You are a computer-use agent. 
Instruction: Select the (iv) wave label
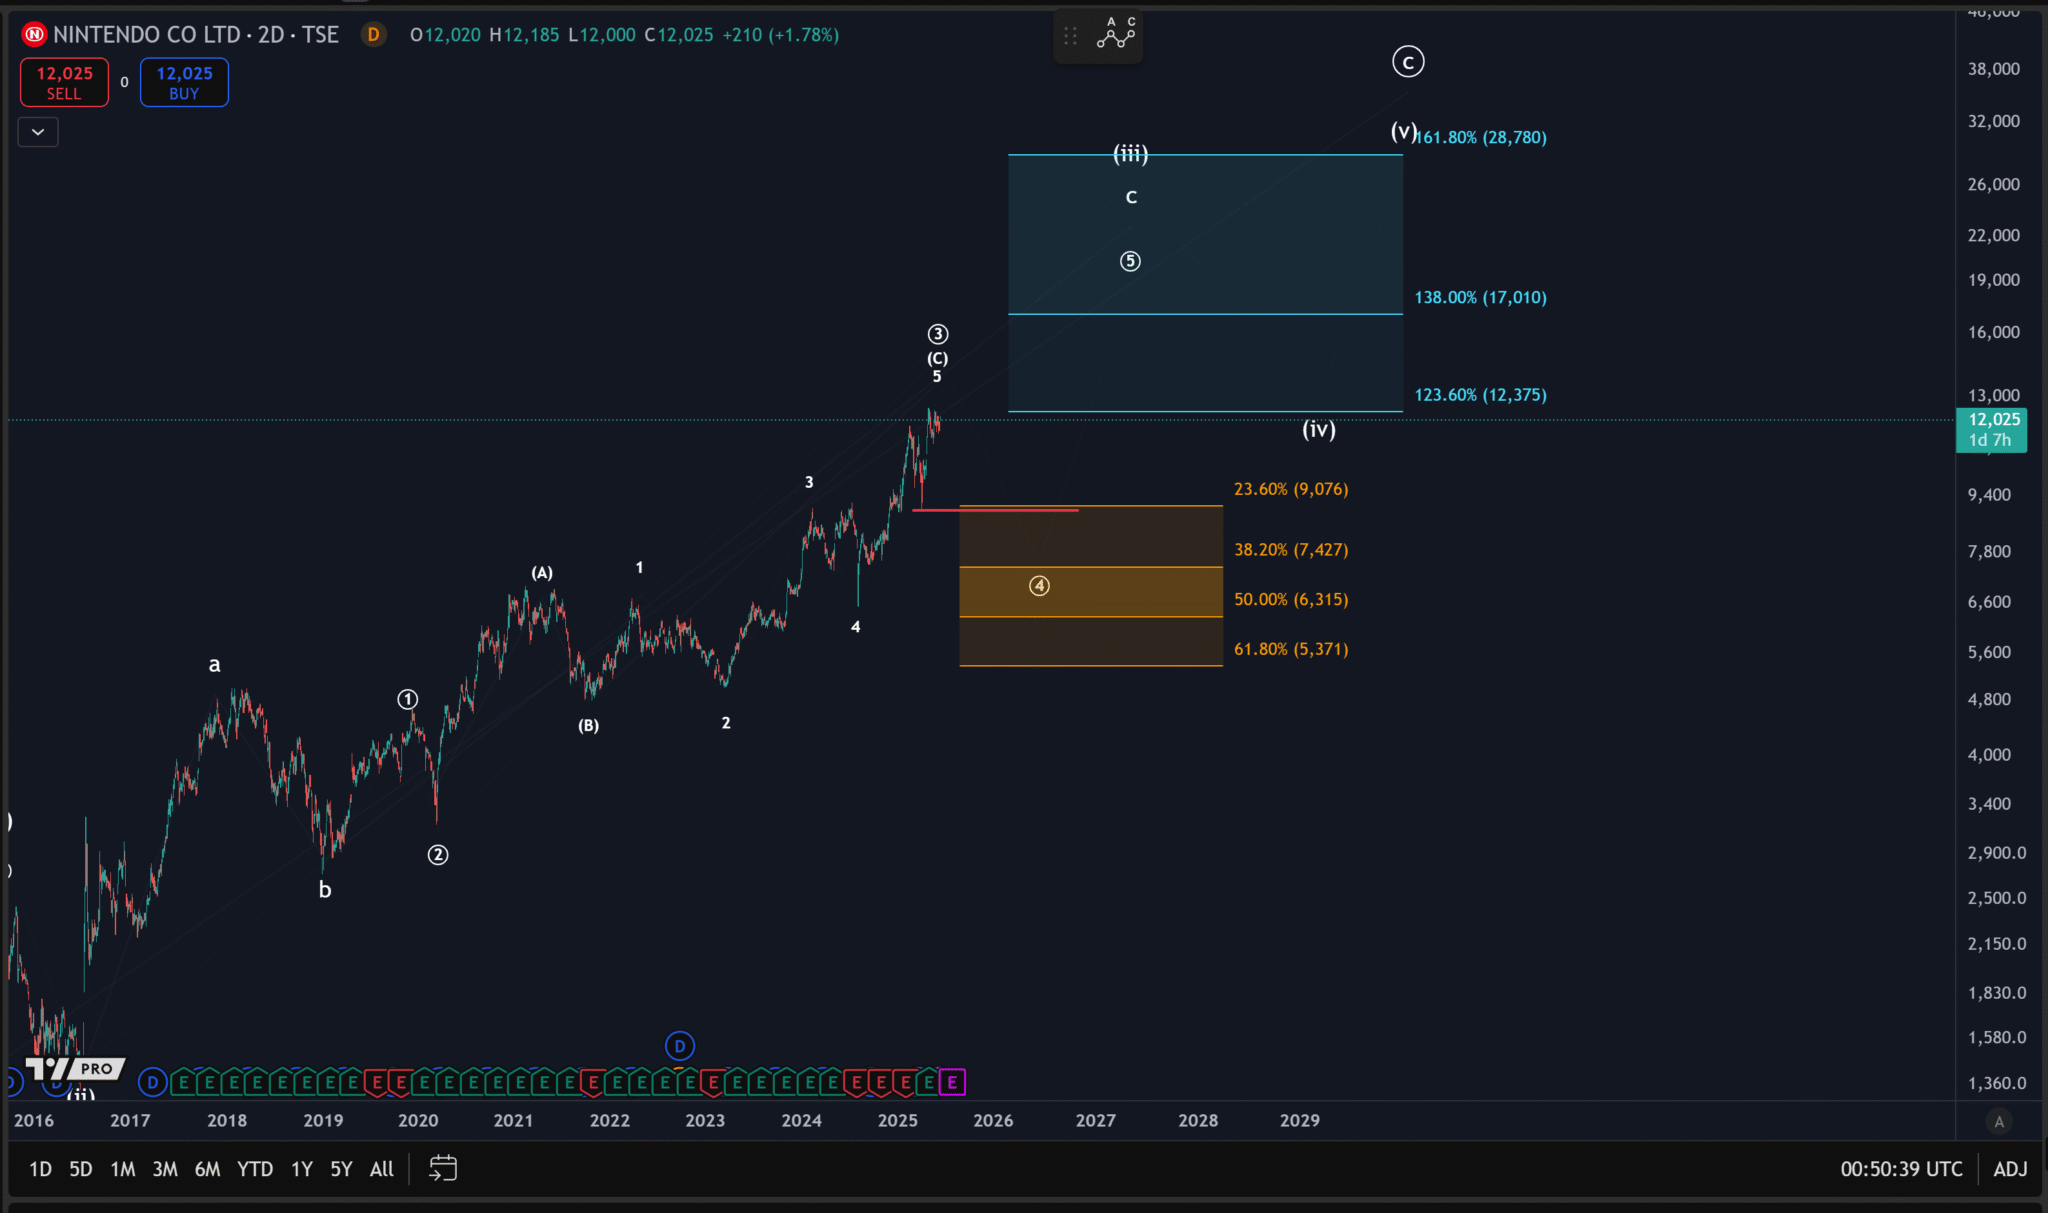[x=1319, y=429]
